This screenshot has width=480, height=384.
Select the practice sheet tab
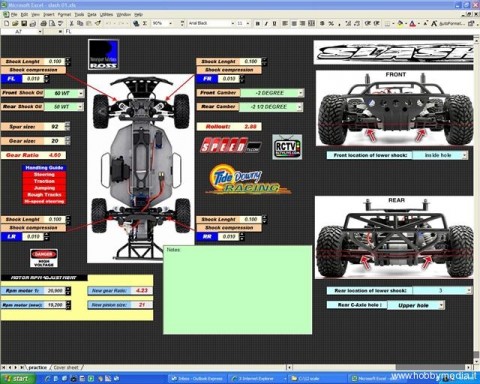[37, 368]
